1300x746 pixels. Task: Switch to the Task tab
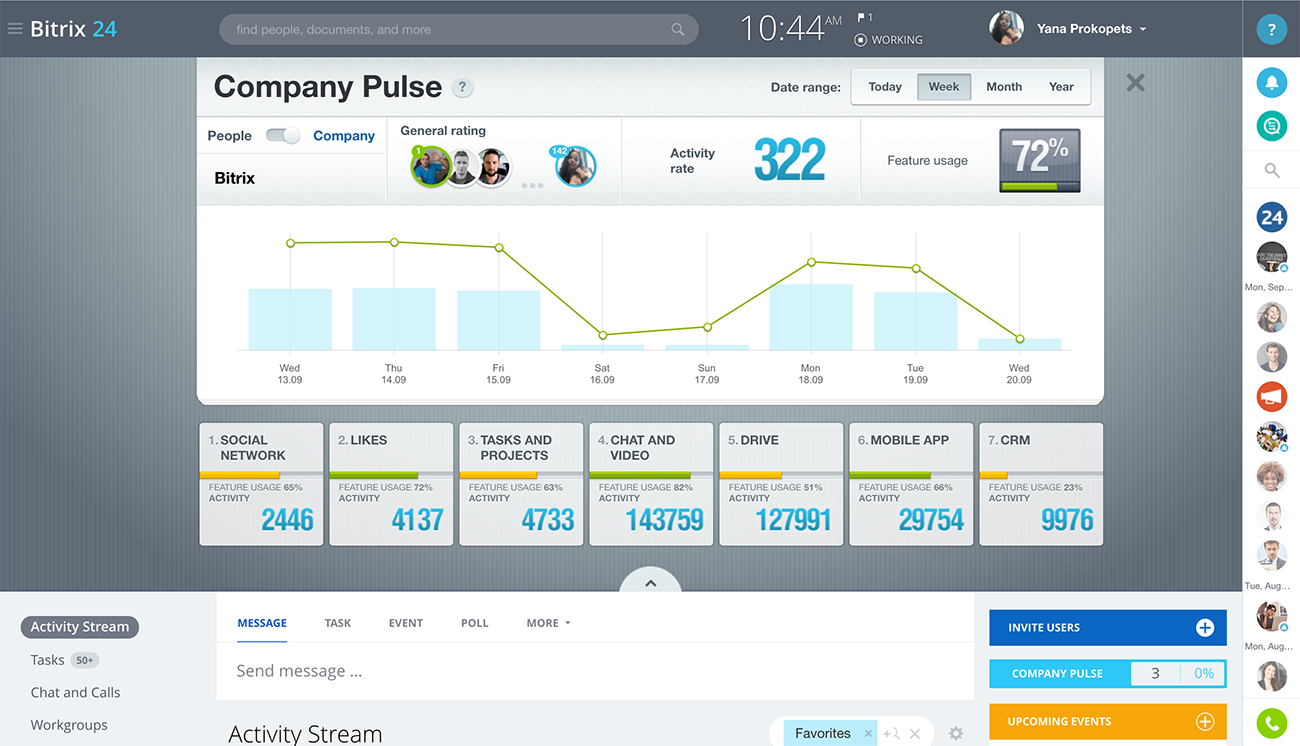click(x=338, y=623)
